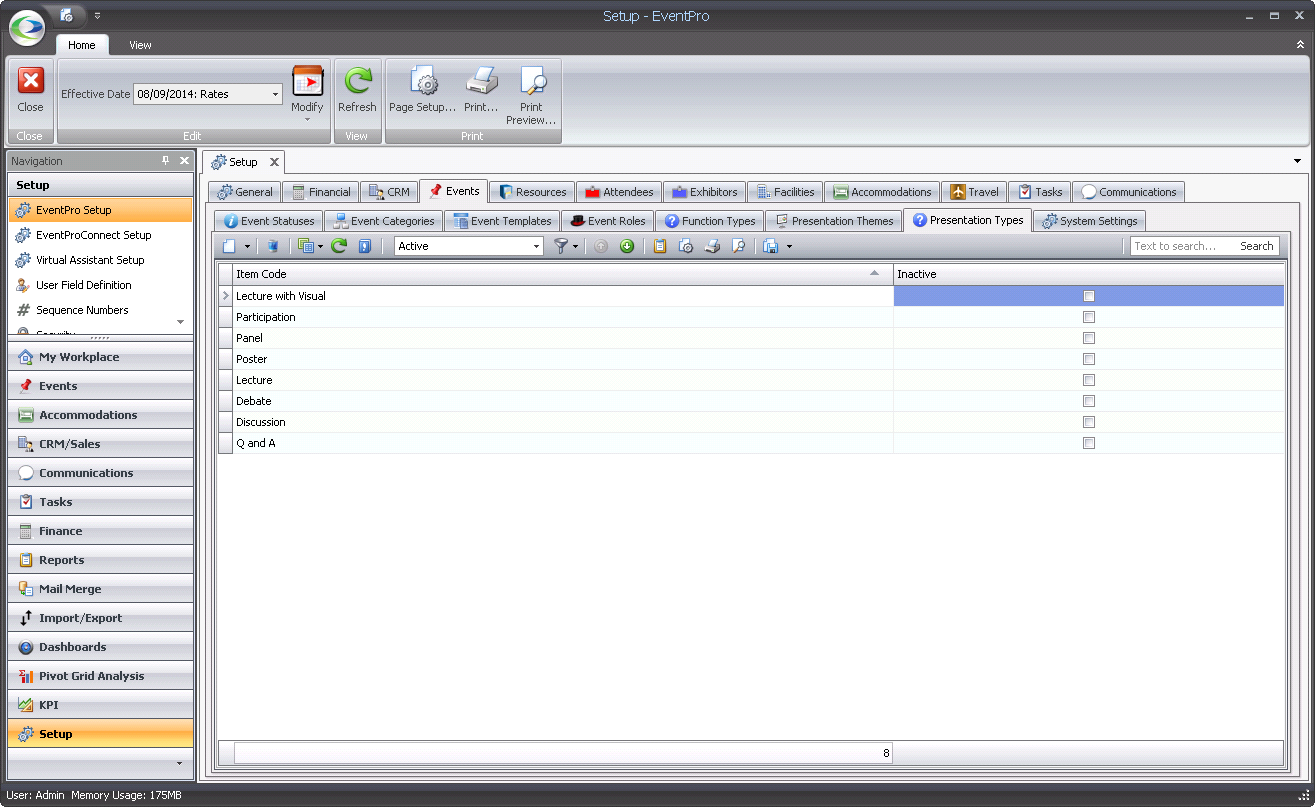Open the Effective Date dropdown

pos(275,94)
